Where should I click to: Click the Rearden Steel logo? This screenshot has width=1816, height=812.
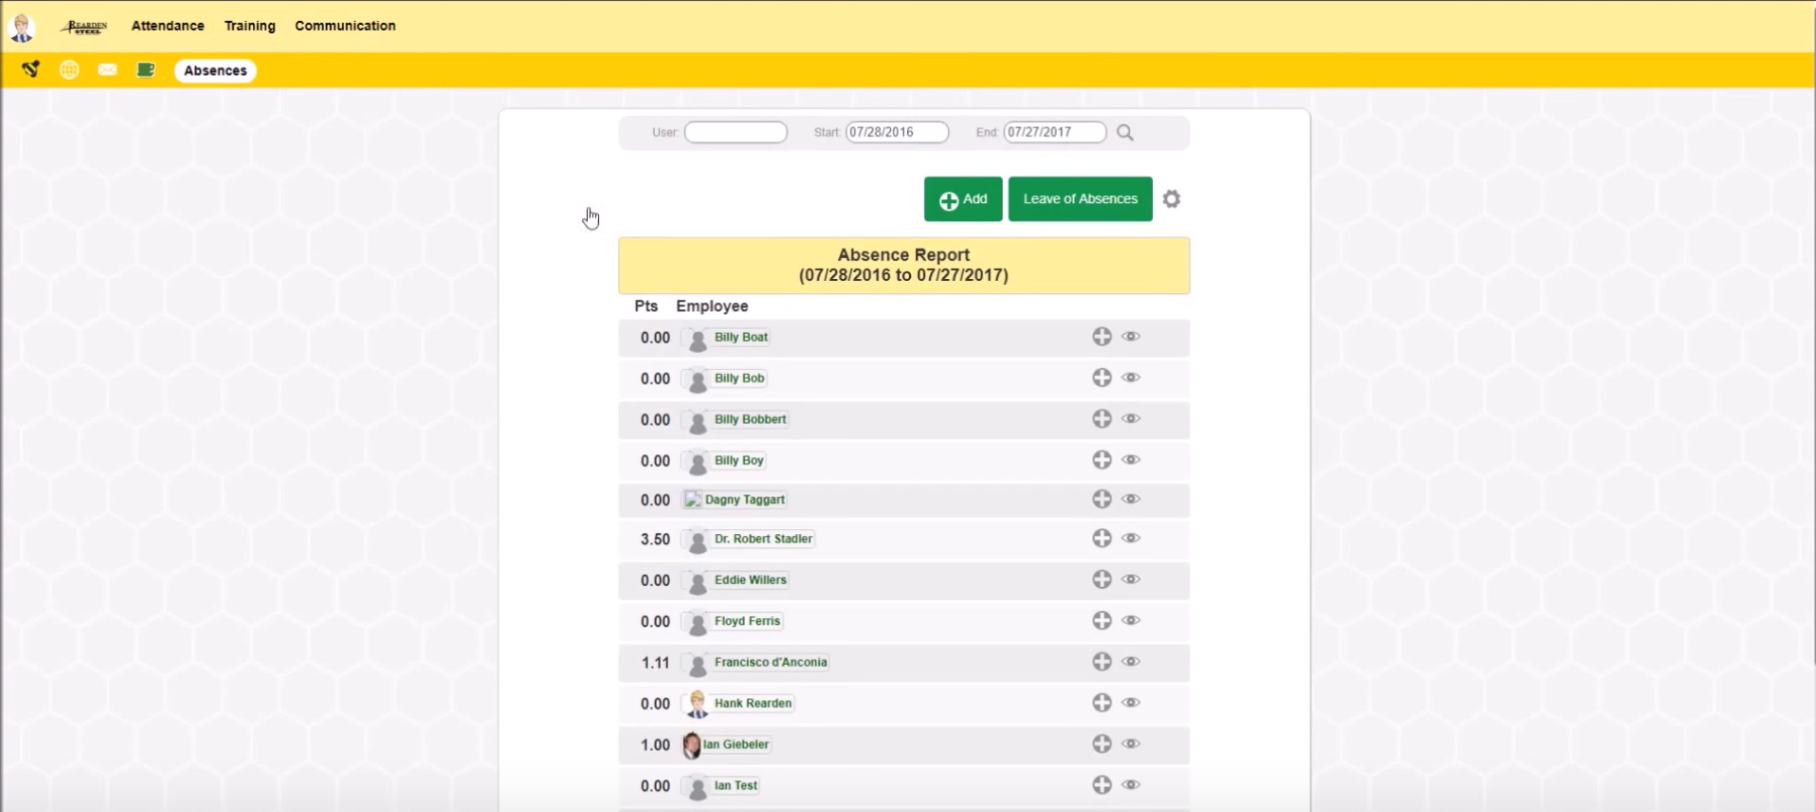84,27
